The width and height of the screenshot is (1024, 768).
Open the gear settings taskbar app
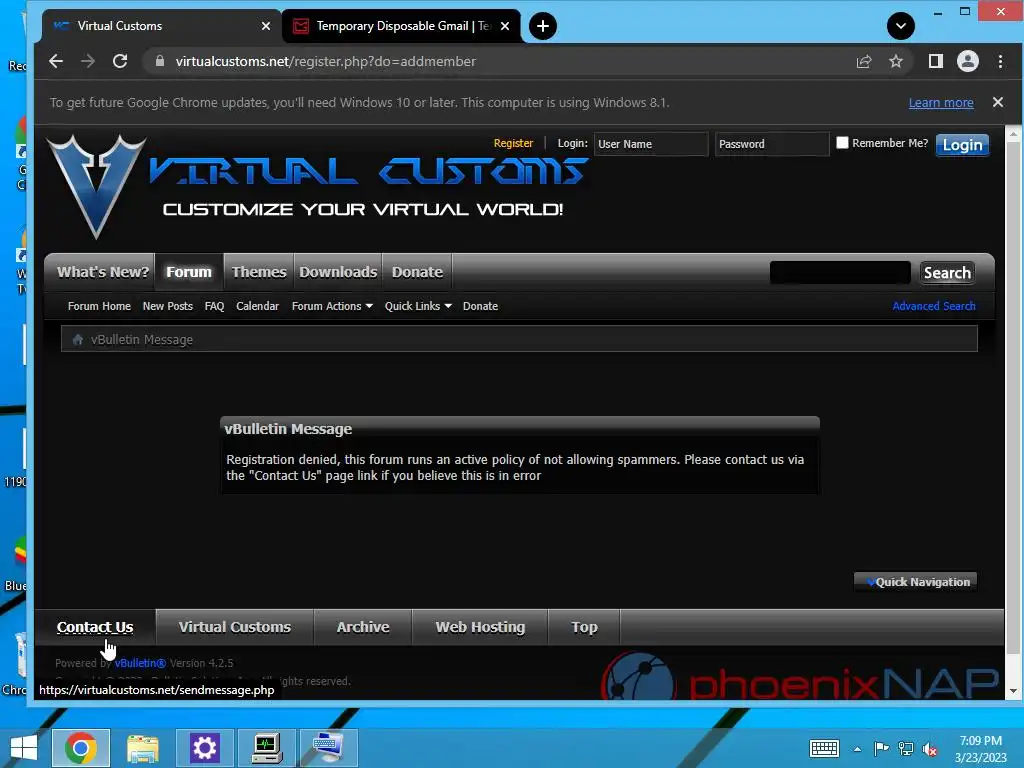click(204, 748)
